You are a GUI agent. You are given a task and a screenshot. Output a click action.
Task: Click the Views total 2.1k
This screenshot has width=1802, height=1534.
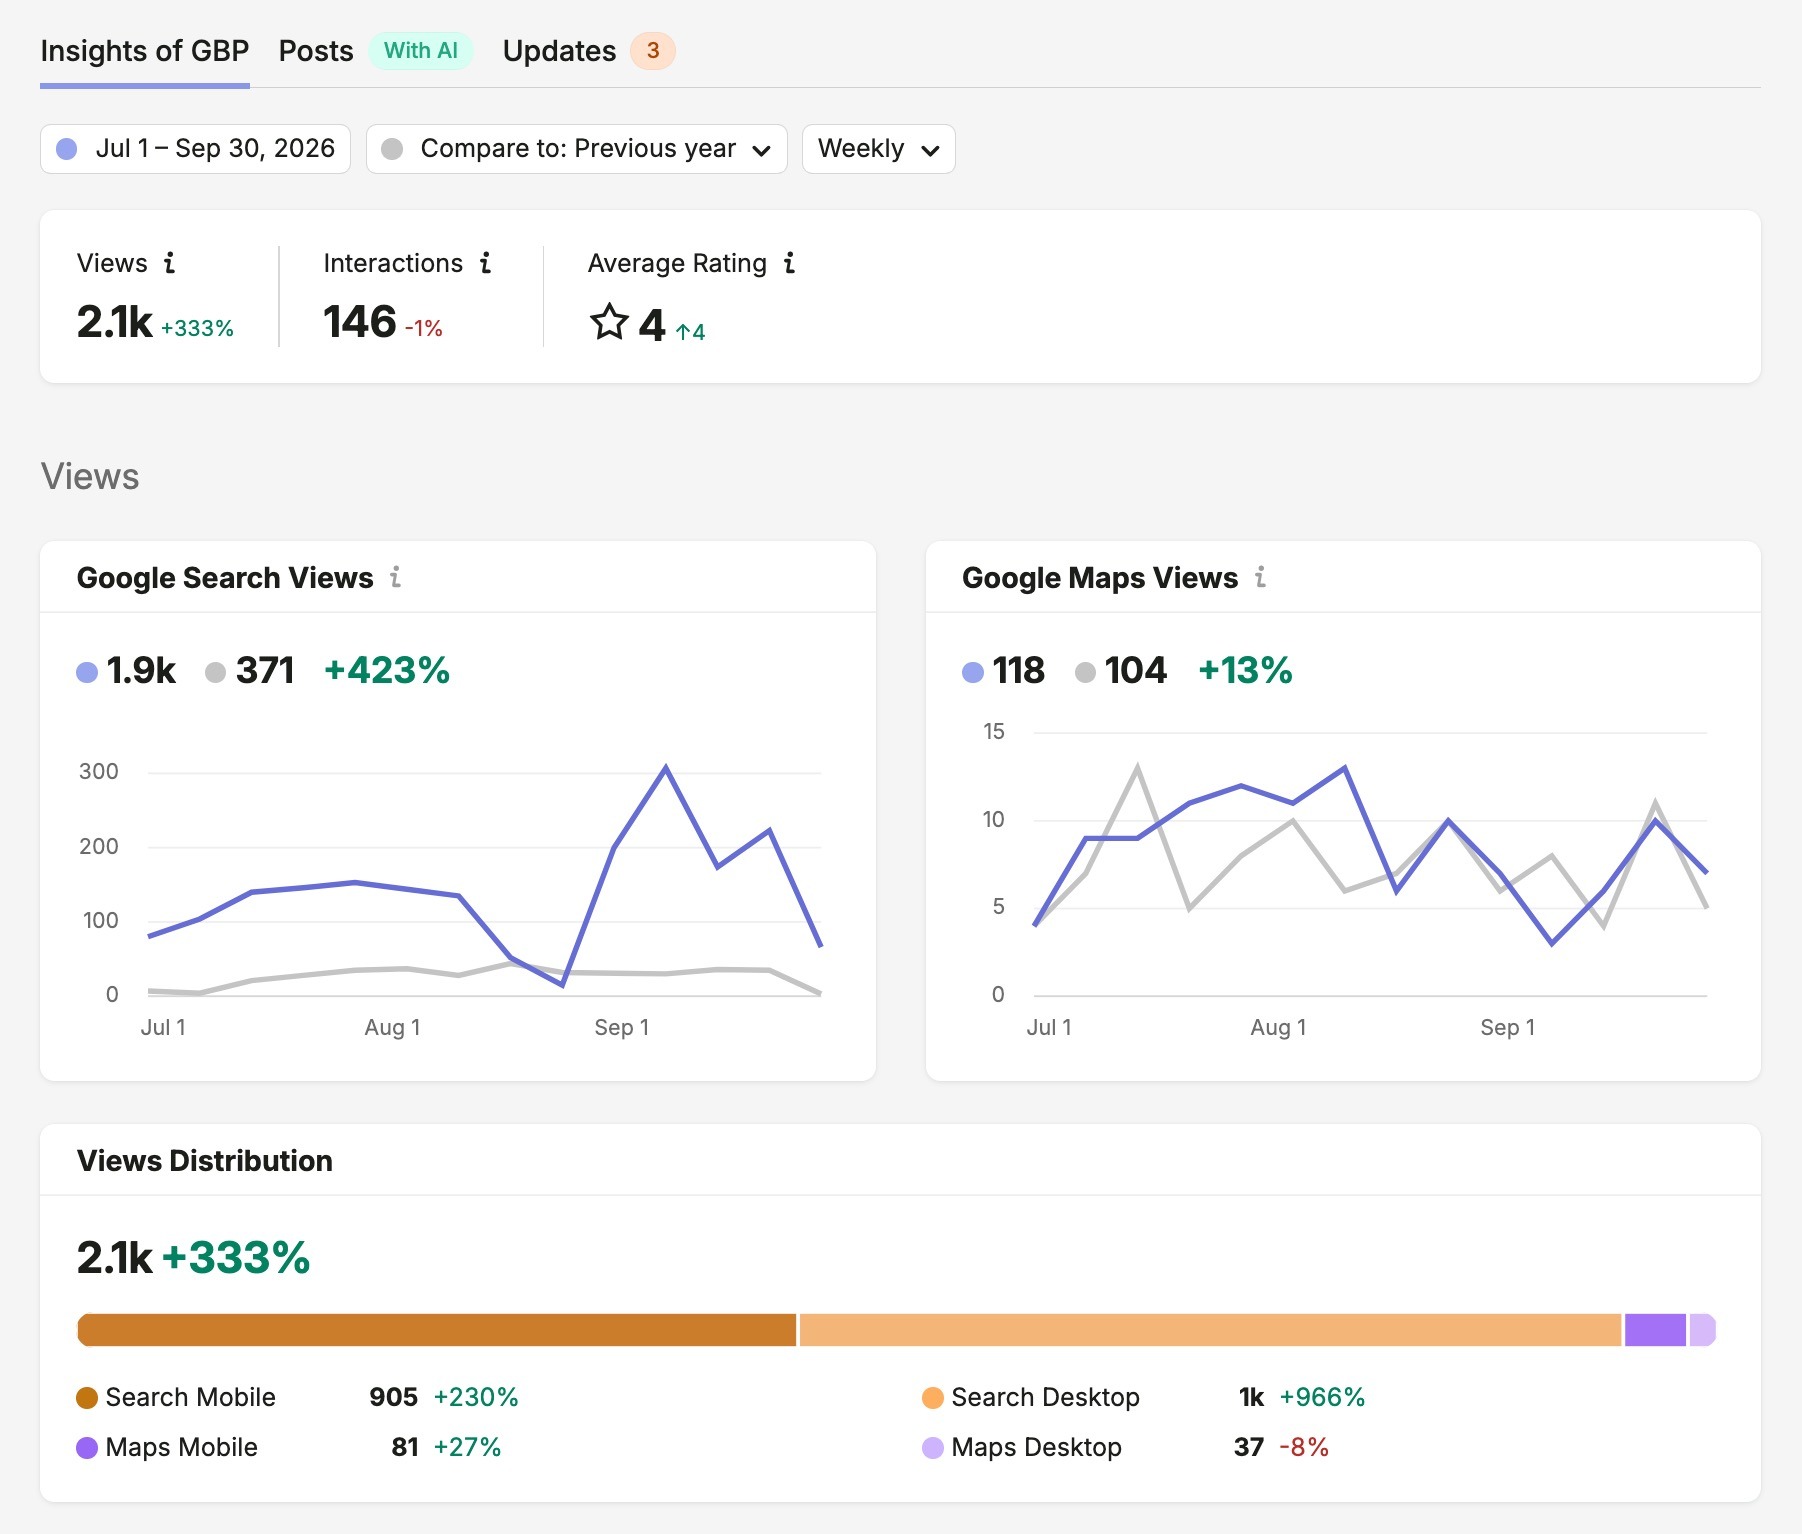pyautogui.click(x=115, y=322)
